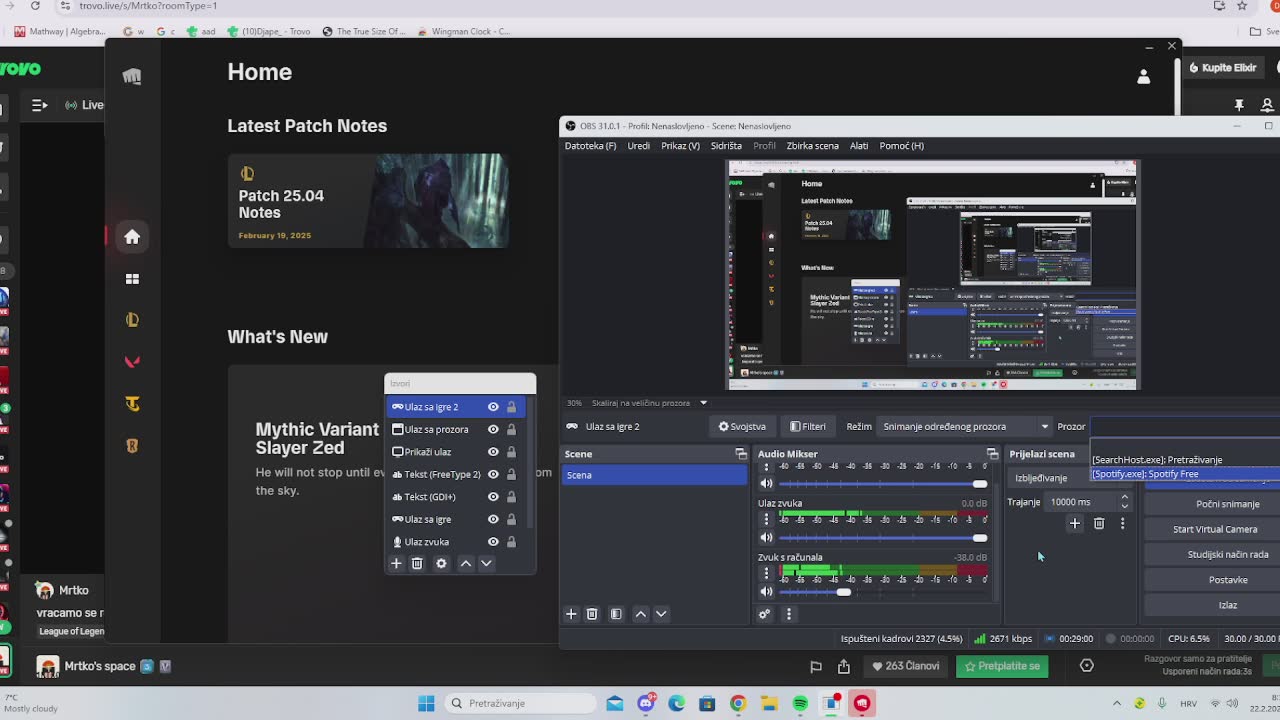Lock the Ulaz sa igre 2 source
Screen dimensions: 1280x720
tap(511, 407)
